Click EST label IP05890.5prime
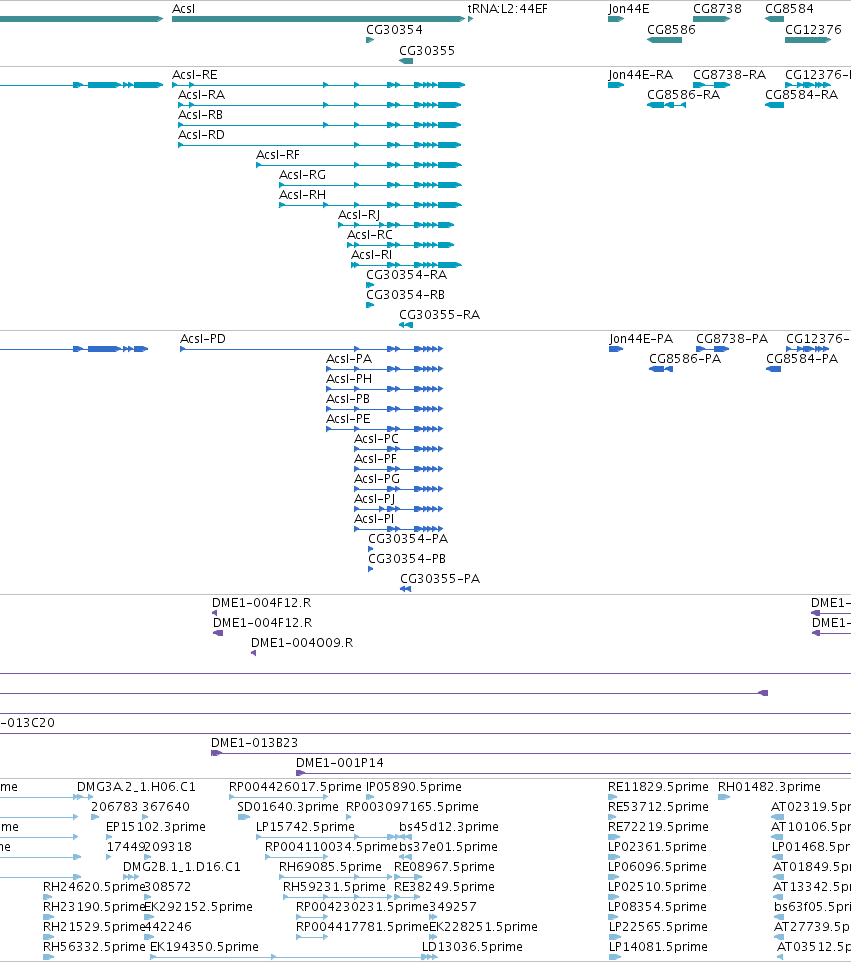The image size is (851, 962). [414, 787]
